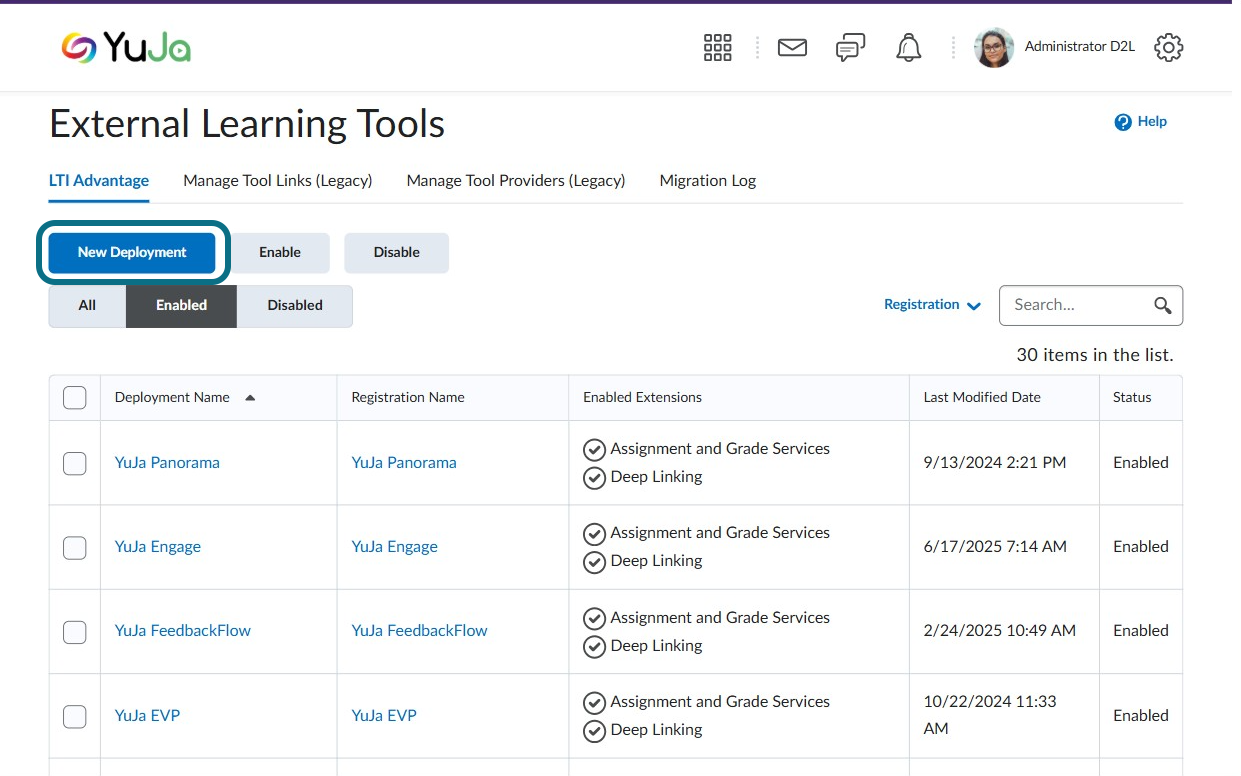The image size is (1241, 776).
Task: Click the New Deployment button
Action: click(132, 253)
